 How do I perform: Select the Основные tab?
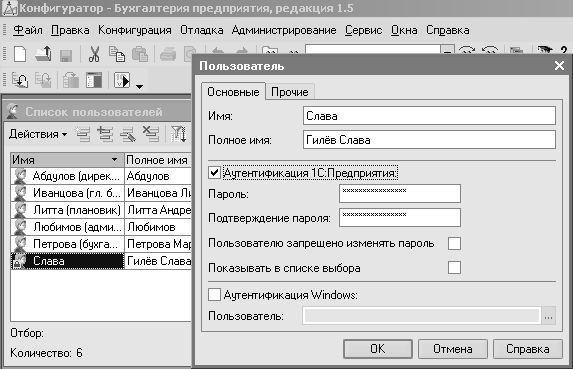(x=233, y=92)
